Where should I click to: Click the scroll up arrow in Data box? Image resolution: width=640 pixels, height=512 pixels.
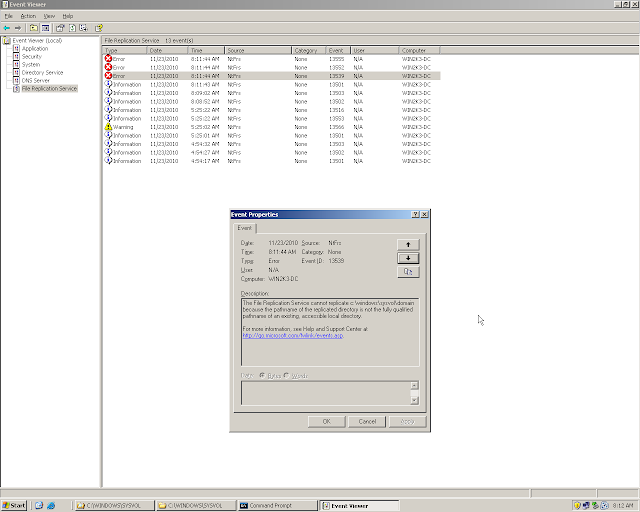click(414, 385)
